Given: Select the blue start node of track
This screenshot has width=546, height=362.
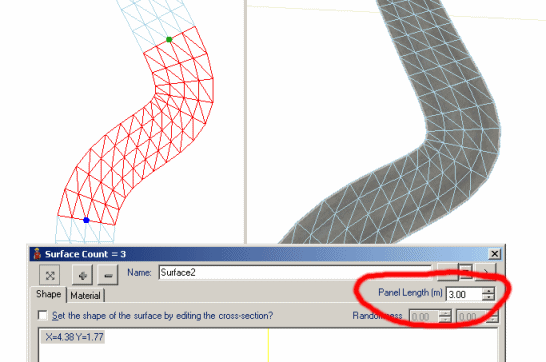Looking at the screenshot, I should tap(86, 220).
